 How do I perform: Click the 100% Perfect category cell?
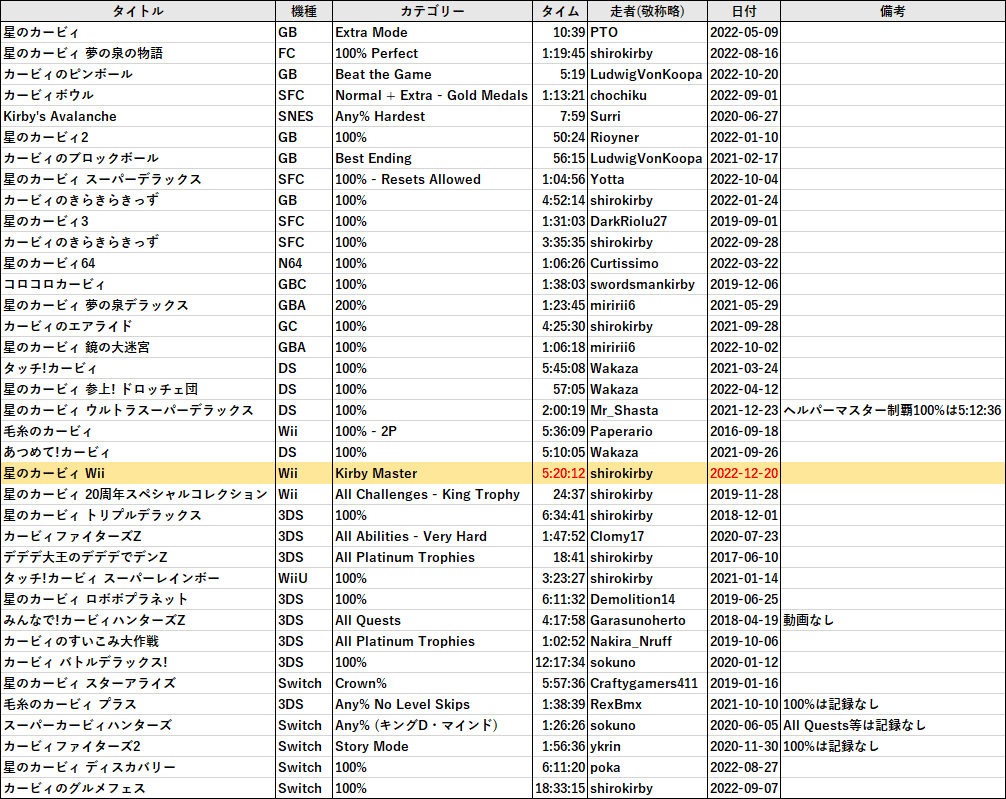pos(432,53)
